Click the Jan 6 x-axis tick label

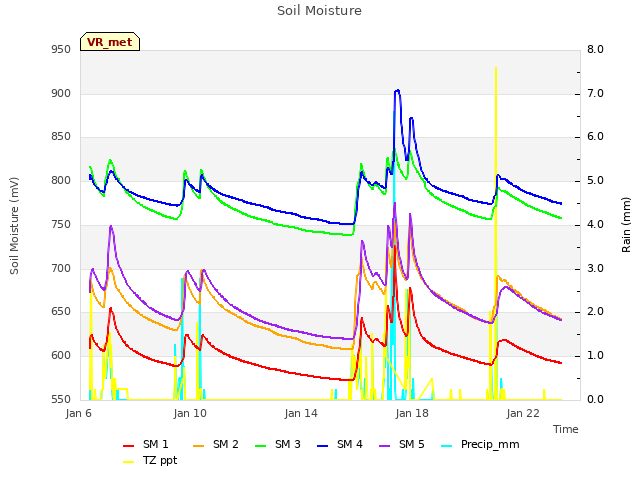(79, 413)
